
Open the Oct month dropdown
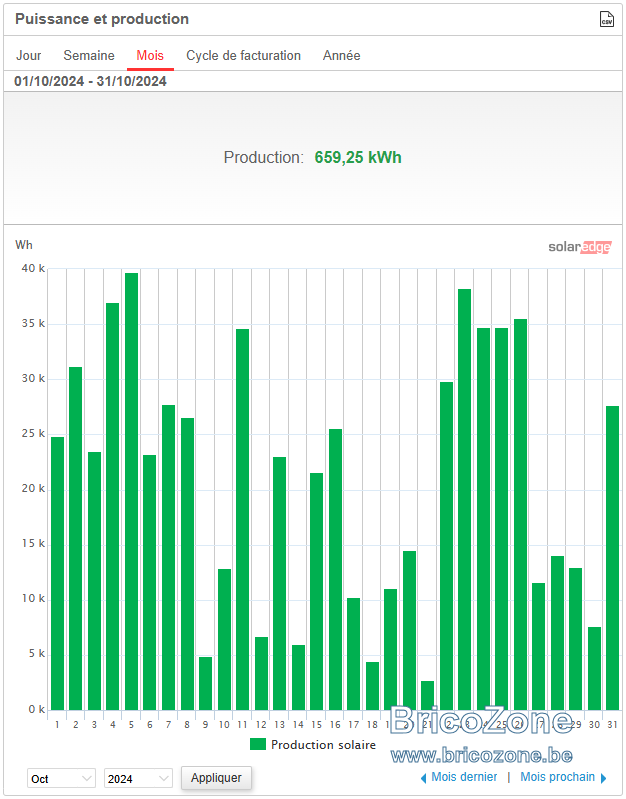tap(61, 778)
